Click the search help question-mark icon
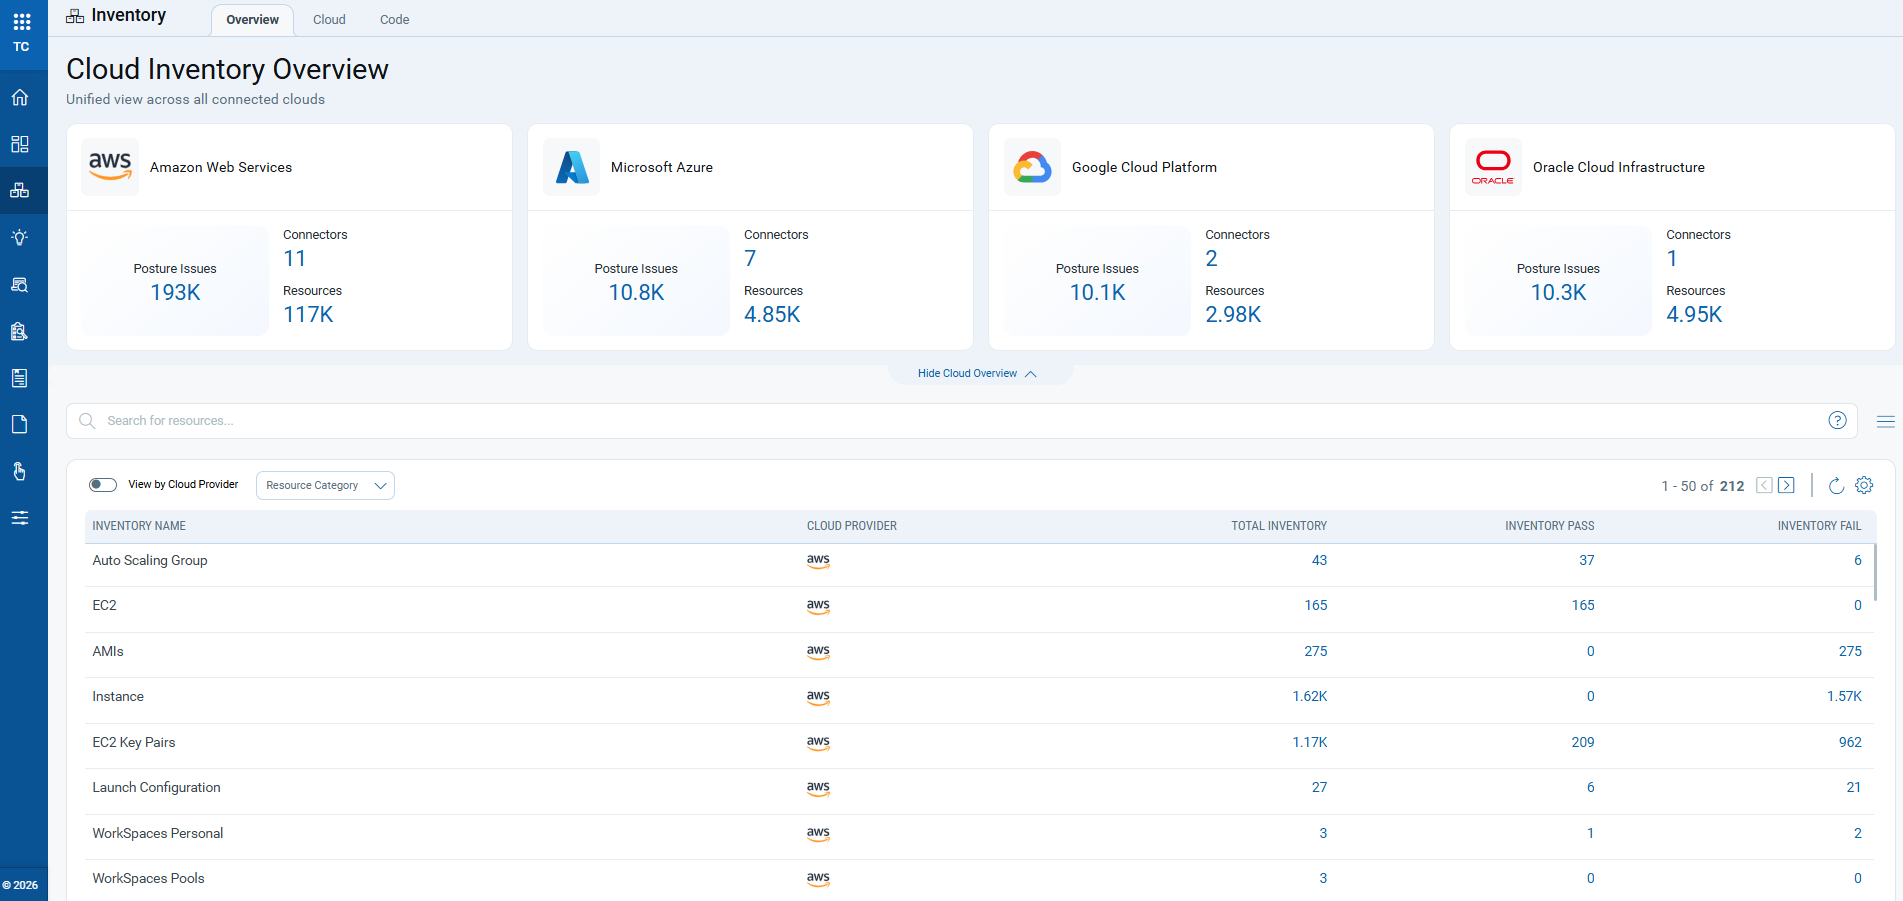 coord(1837,421)
